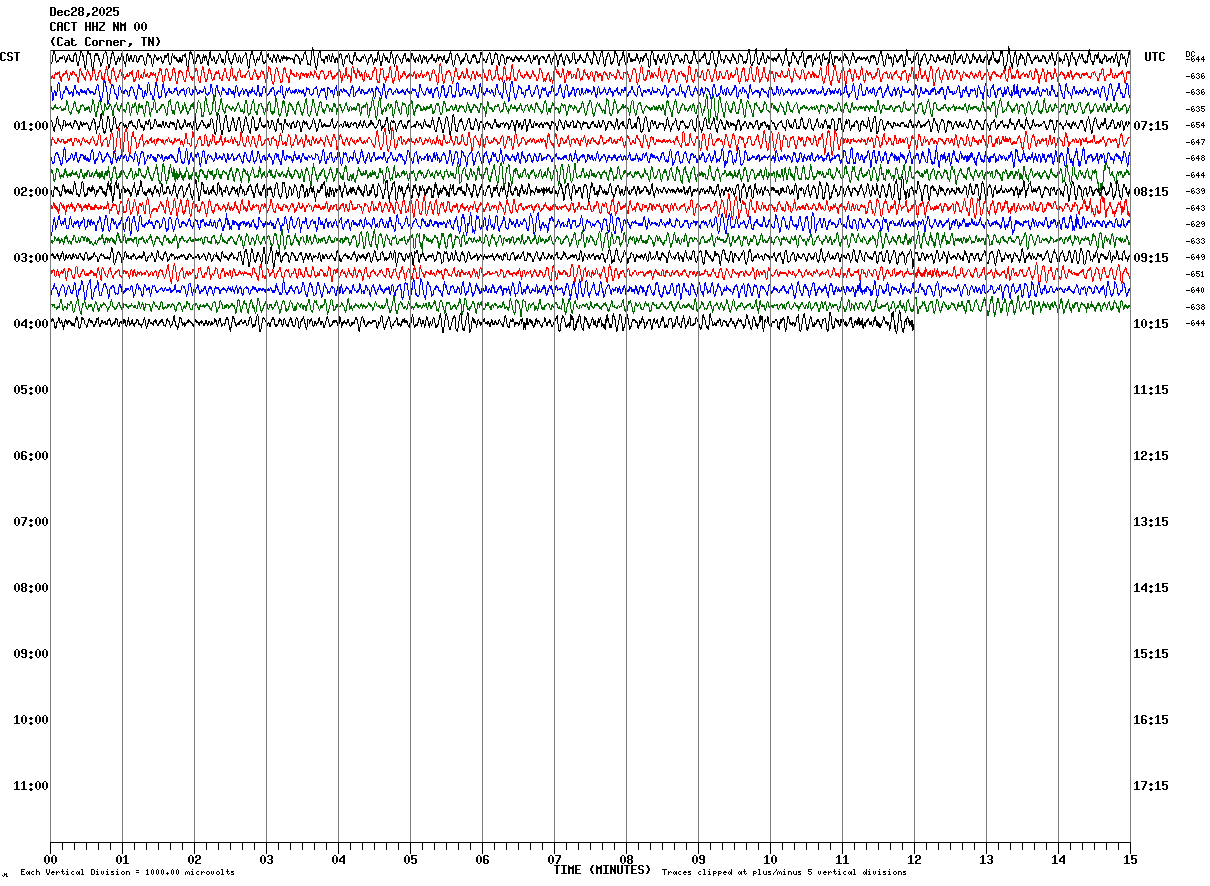Screen dimensions: 1210x886
Task: Click the 'CST' timezone label
Action: click(10, 57)
